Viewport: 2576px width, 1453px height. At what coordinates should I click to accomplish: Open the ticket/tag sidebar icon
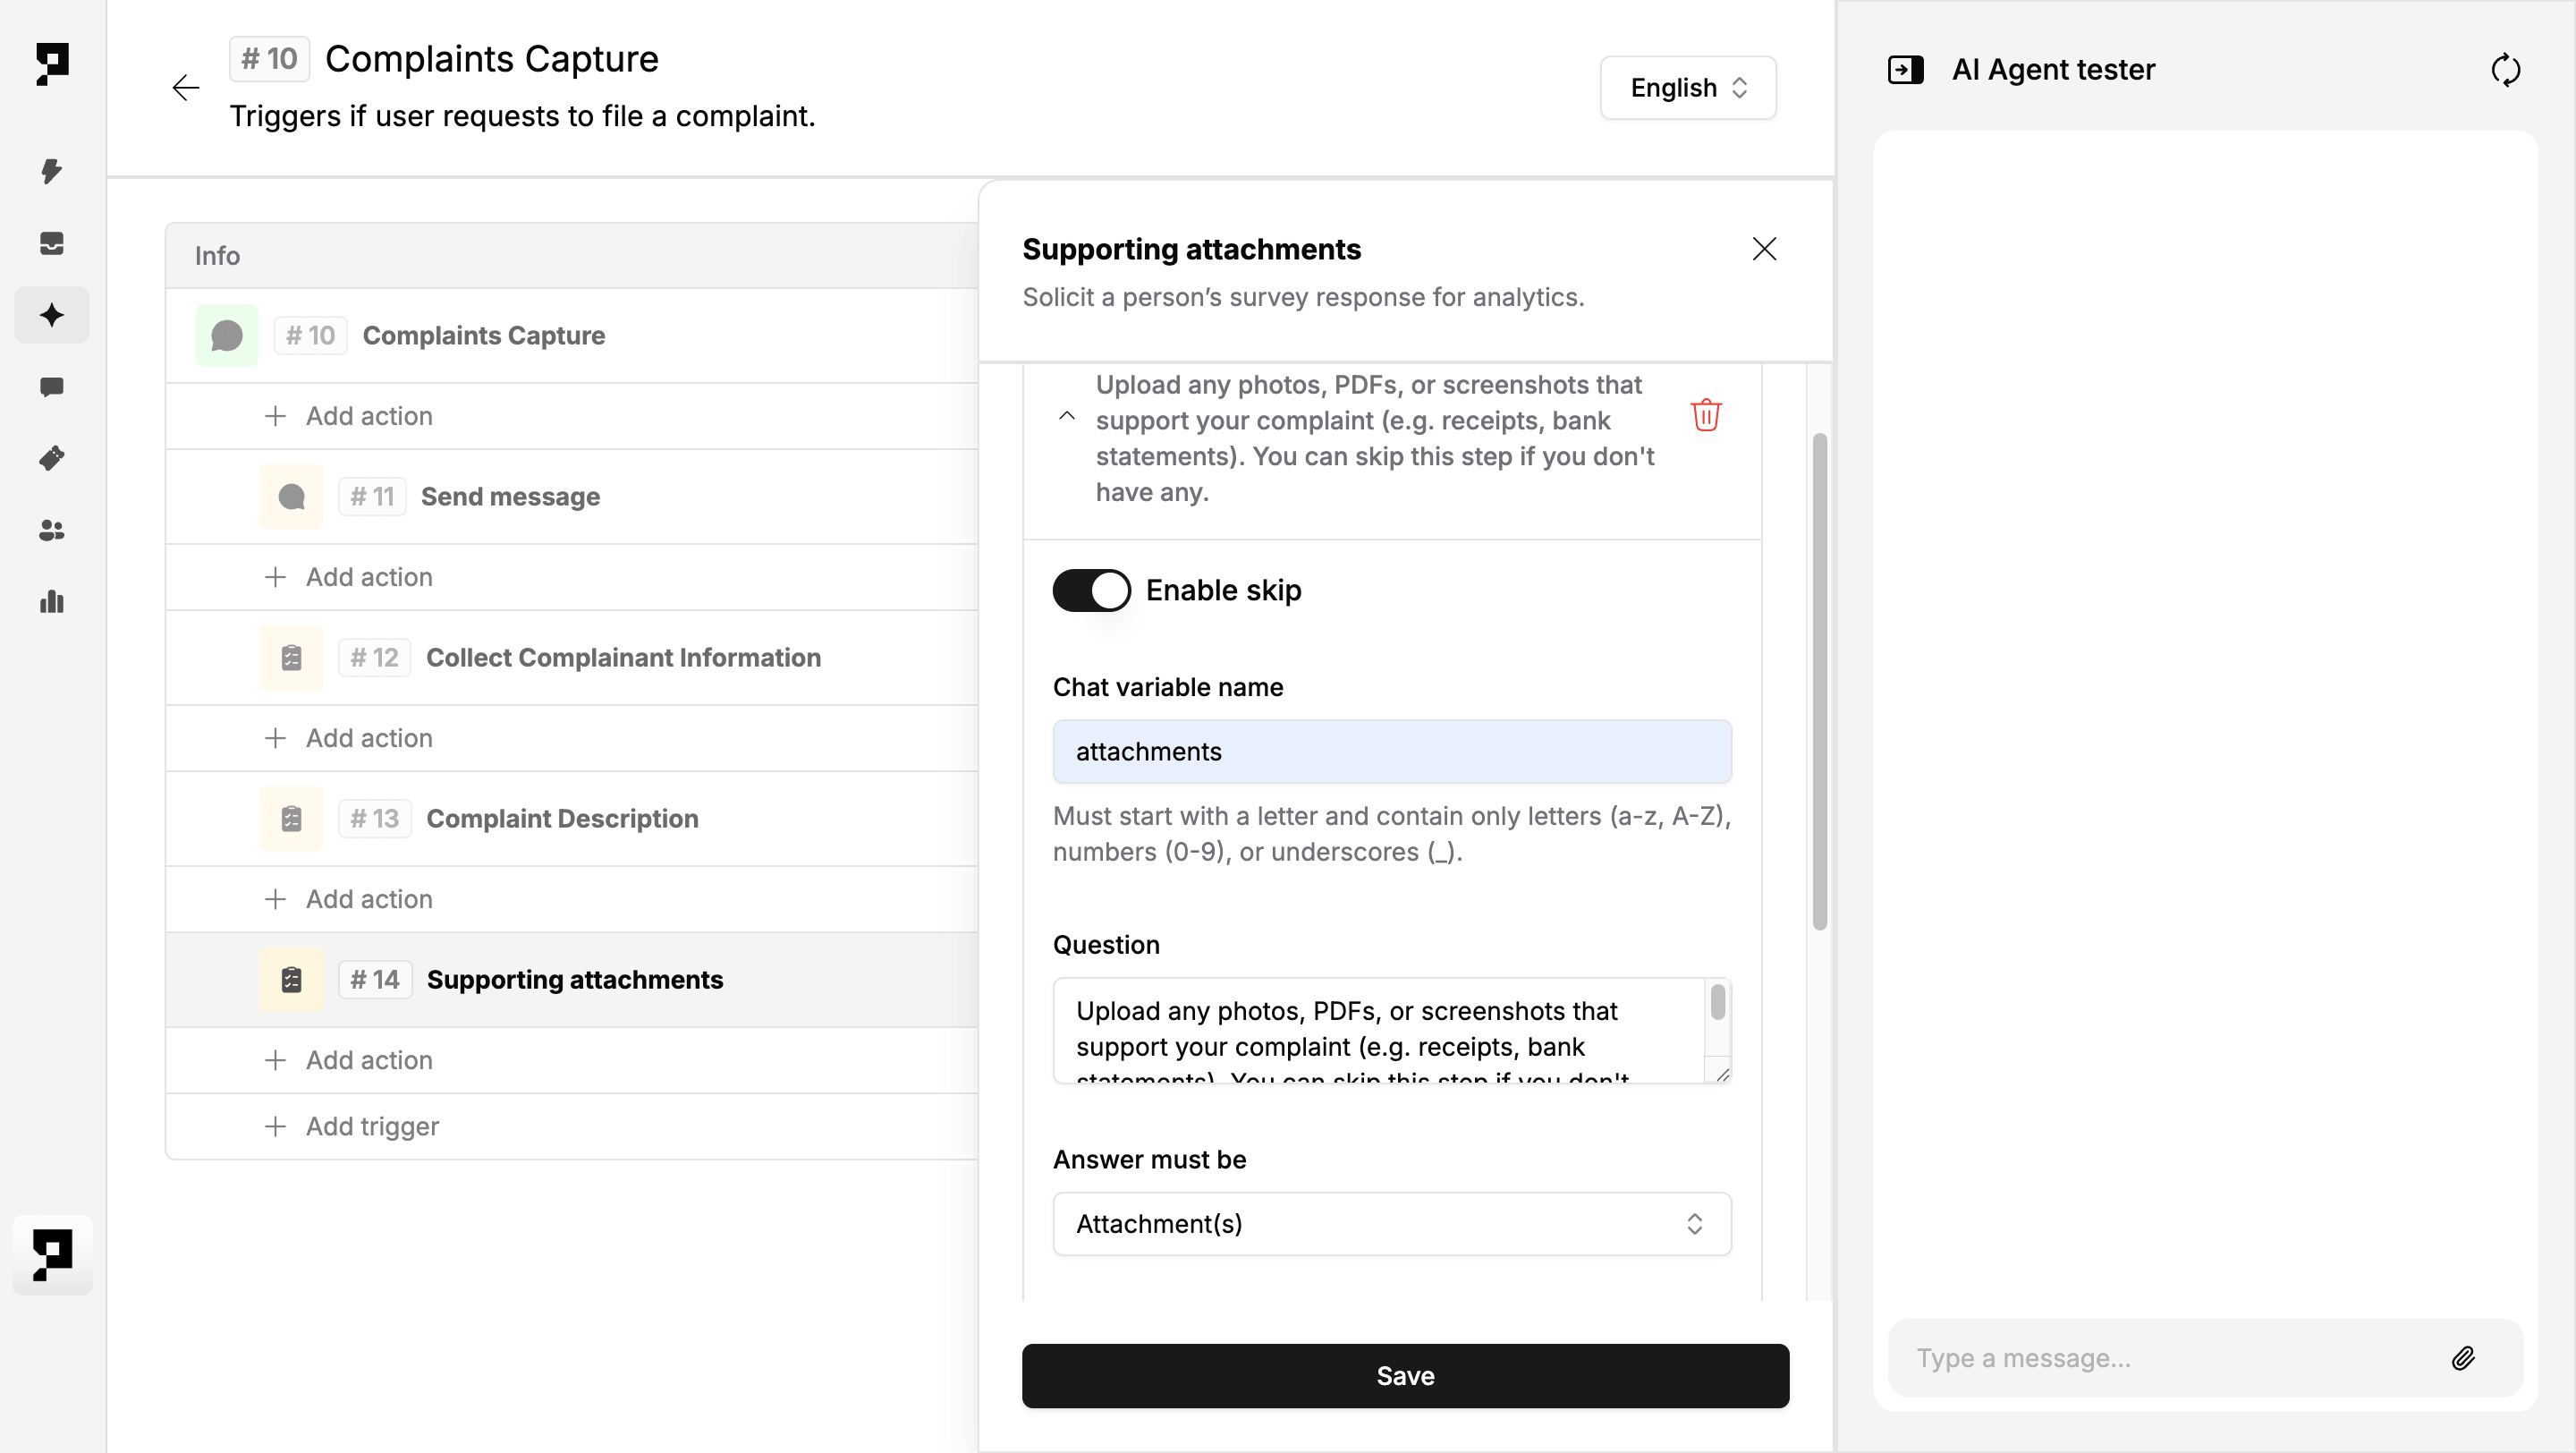pos(51,458)
